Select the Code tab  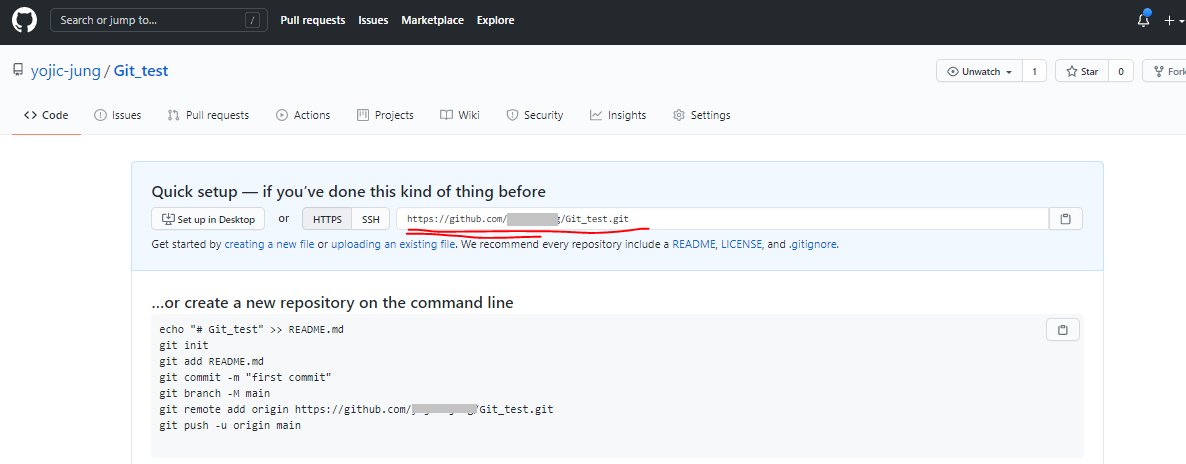coord(46,115)
